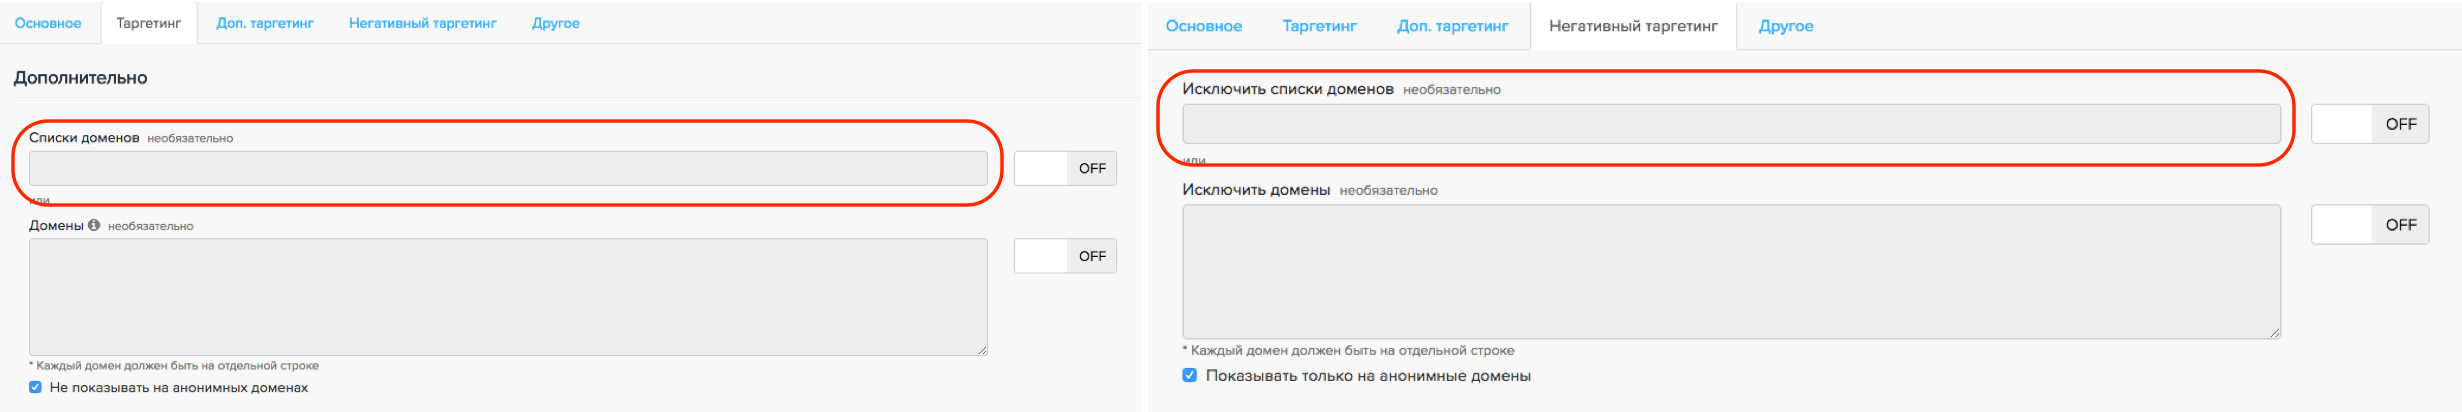The height and width of the screenshot is (412, 2462).
Task: Switch to Доп. таргетинг tab in left form
Action: [265, 23]
